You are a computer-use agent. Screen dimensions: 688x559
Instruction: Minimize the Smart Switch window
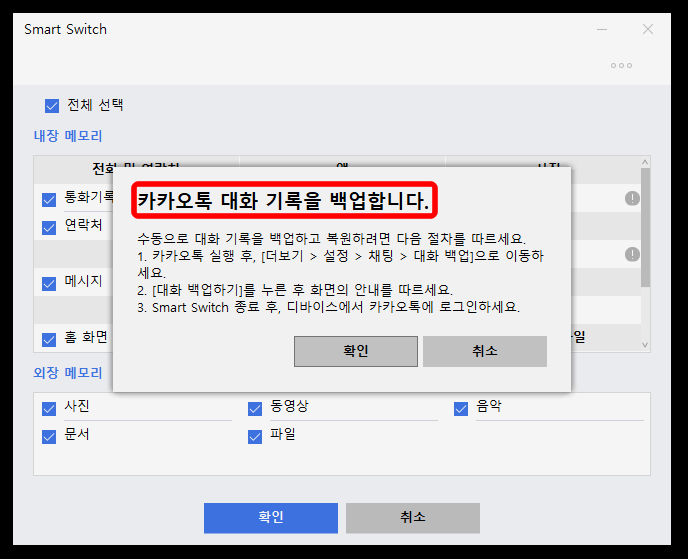click(x=602, y=29)
